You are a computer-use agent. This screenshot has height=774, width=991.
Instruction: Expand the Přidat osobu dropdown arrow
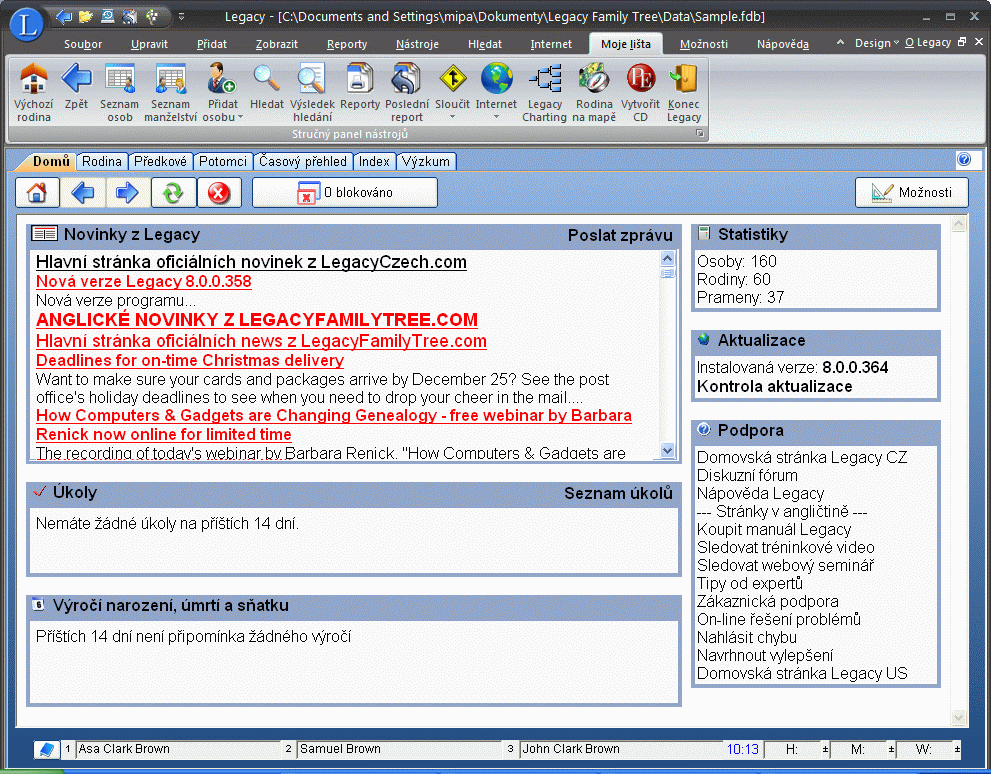point(240,117)
